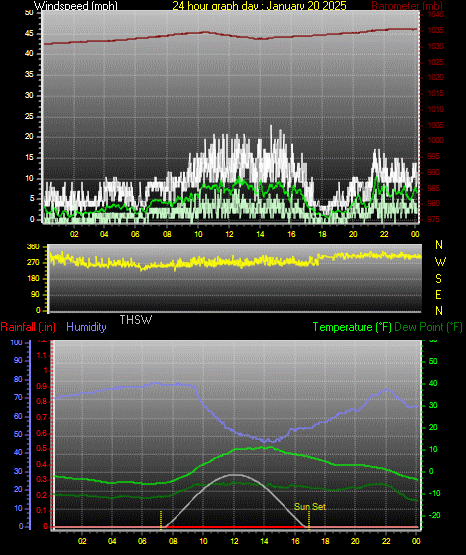Viewport: 466px width, 555px height.
Task: Click the 'Barometer (mb)' axis title
Action: [x=407, y=5]
